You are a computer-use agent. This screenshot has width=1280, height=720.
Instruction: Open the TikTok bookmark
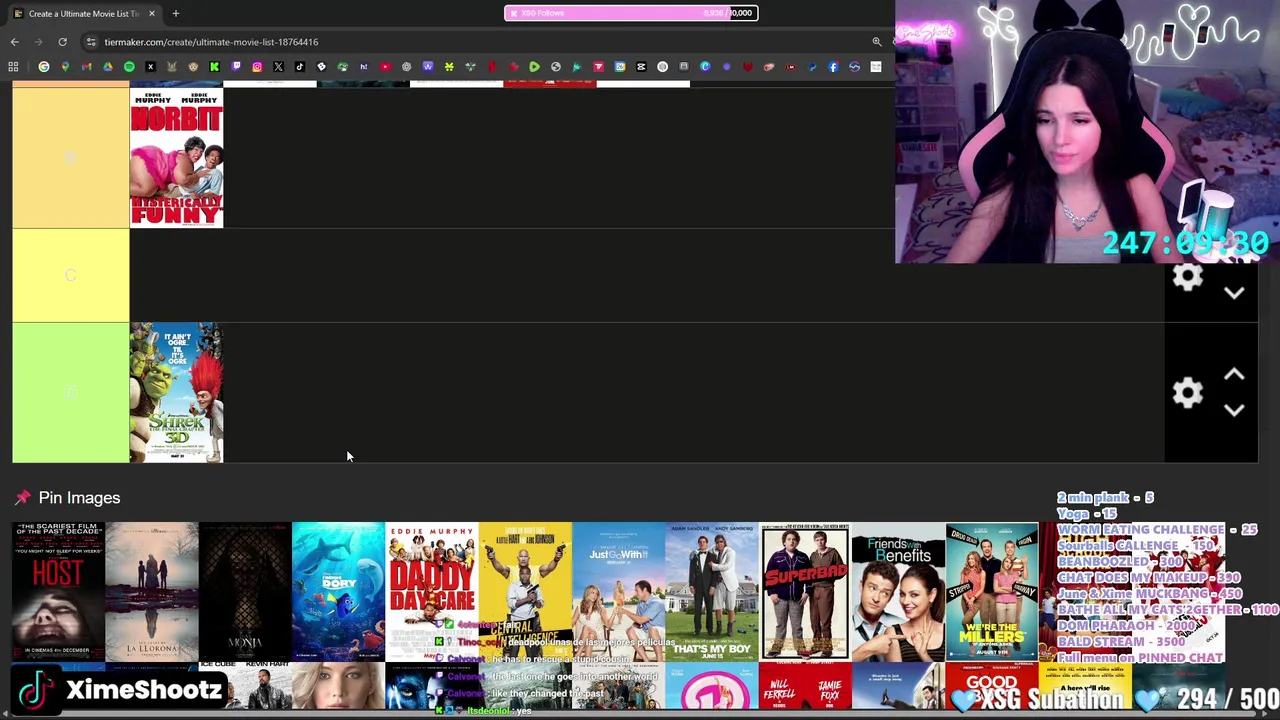click(300, 67)
